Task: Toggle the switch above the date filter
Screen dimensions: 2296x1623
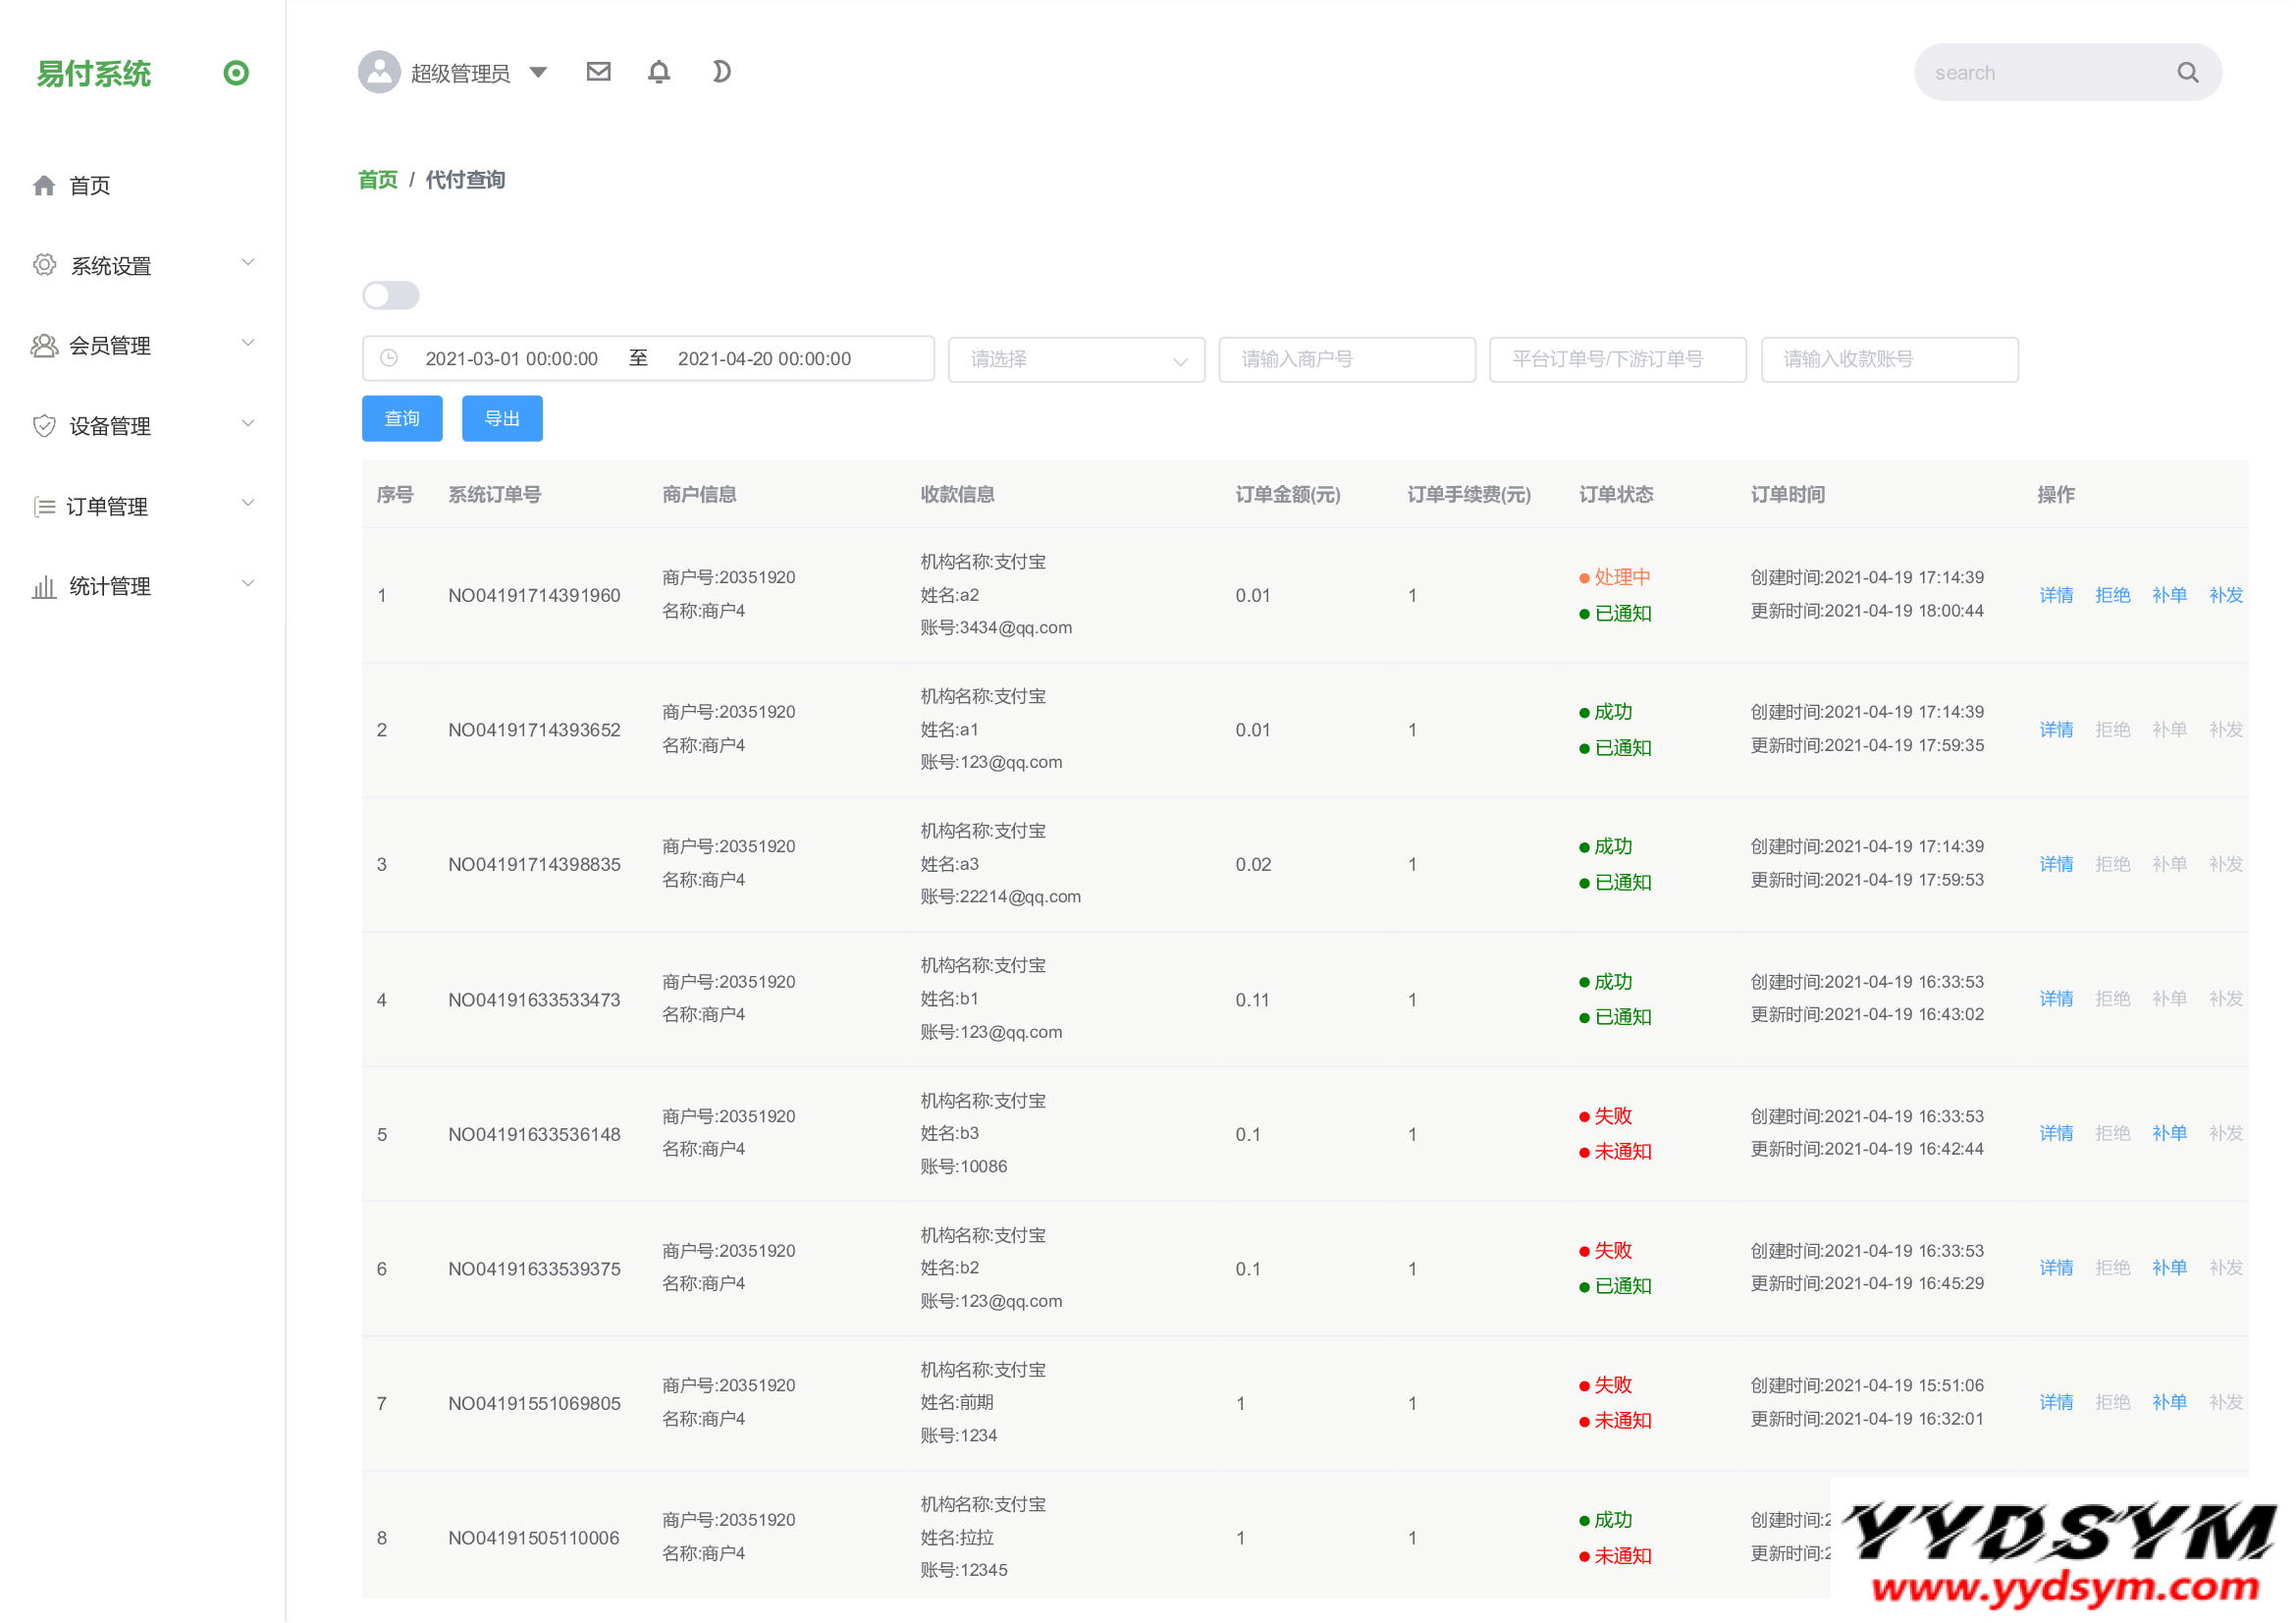Action: tap(391, 295)
